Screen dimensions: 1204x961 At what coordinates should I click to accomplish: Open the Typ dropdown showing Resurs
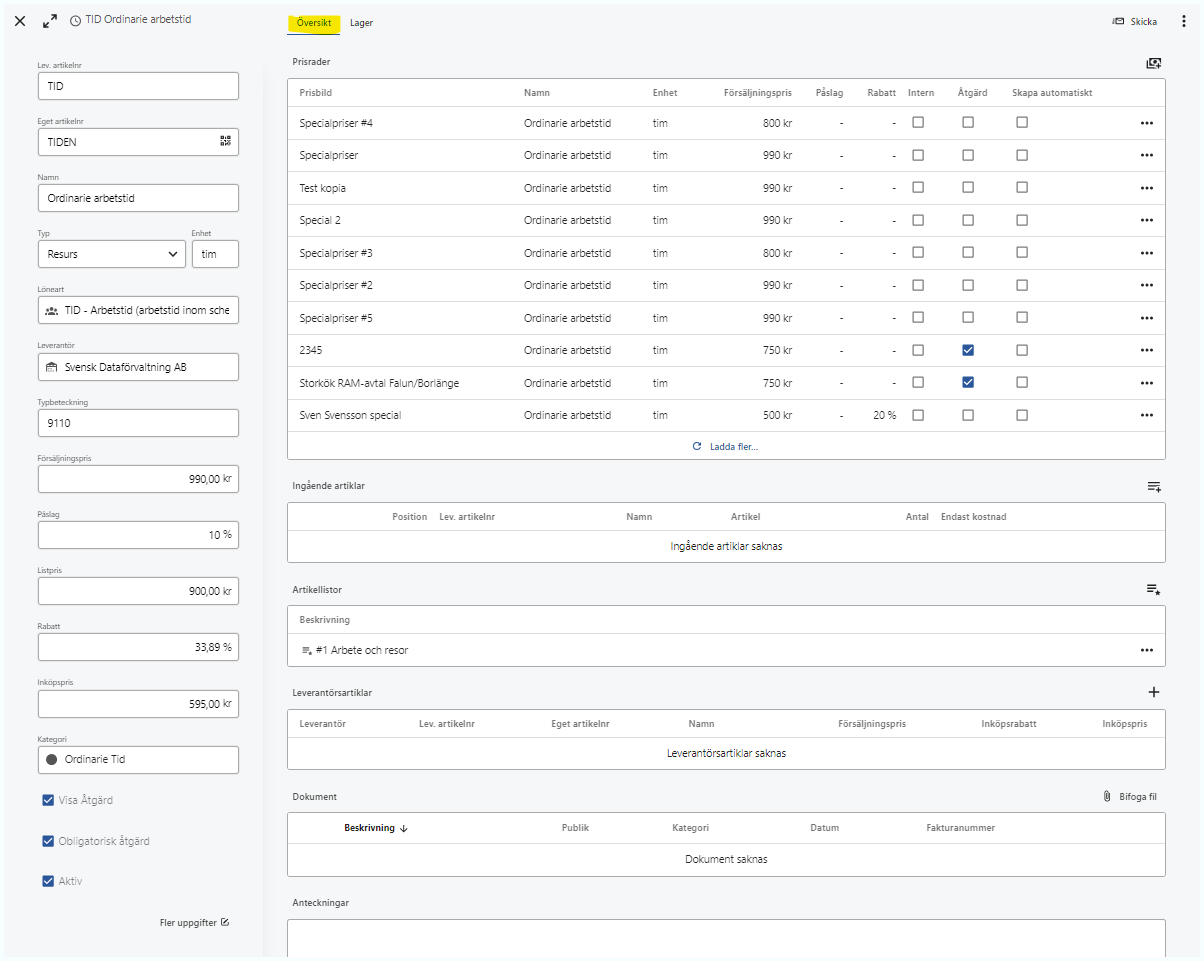point(112,254)
